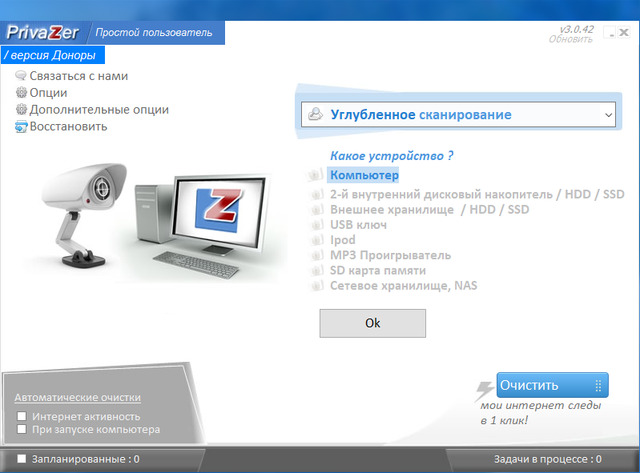Image resolution: width=640 pixels, height=473 pixels.
Task: Click the device icon beside Компьютер
Action: [315, 175]
